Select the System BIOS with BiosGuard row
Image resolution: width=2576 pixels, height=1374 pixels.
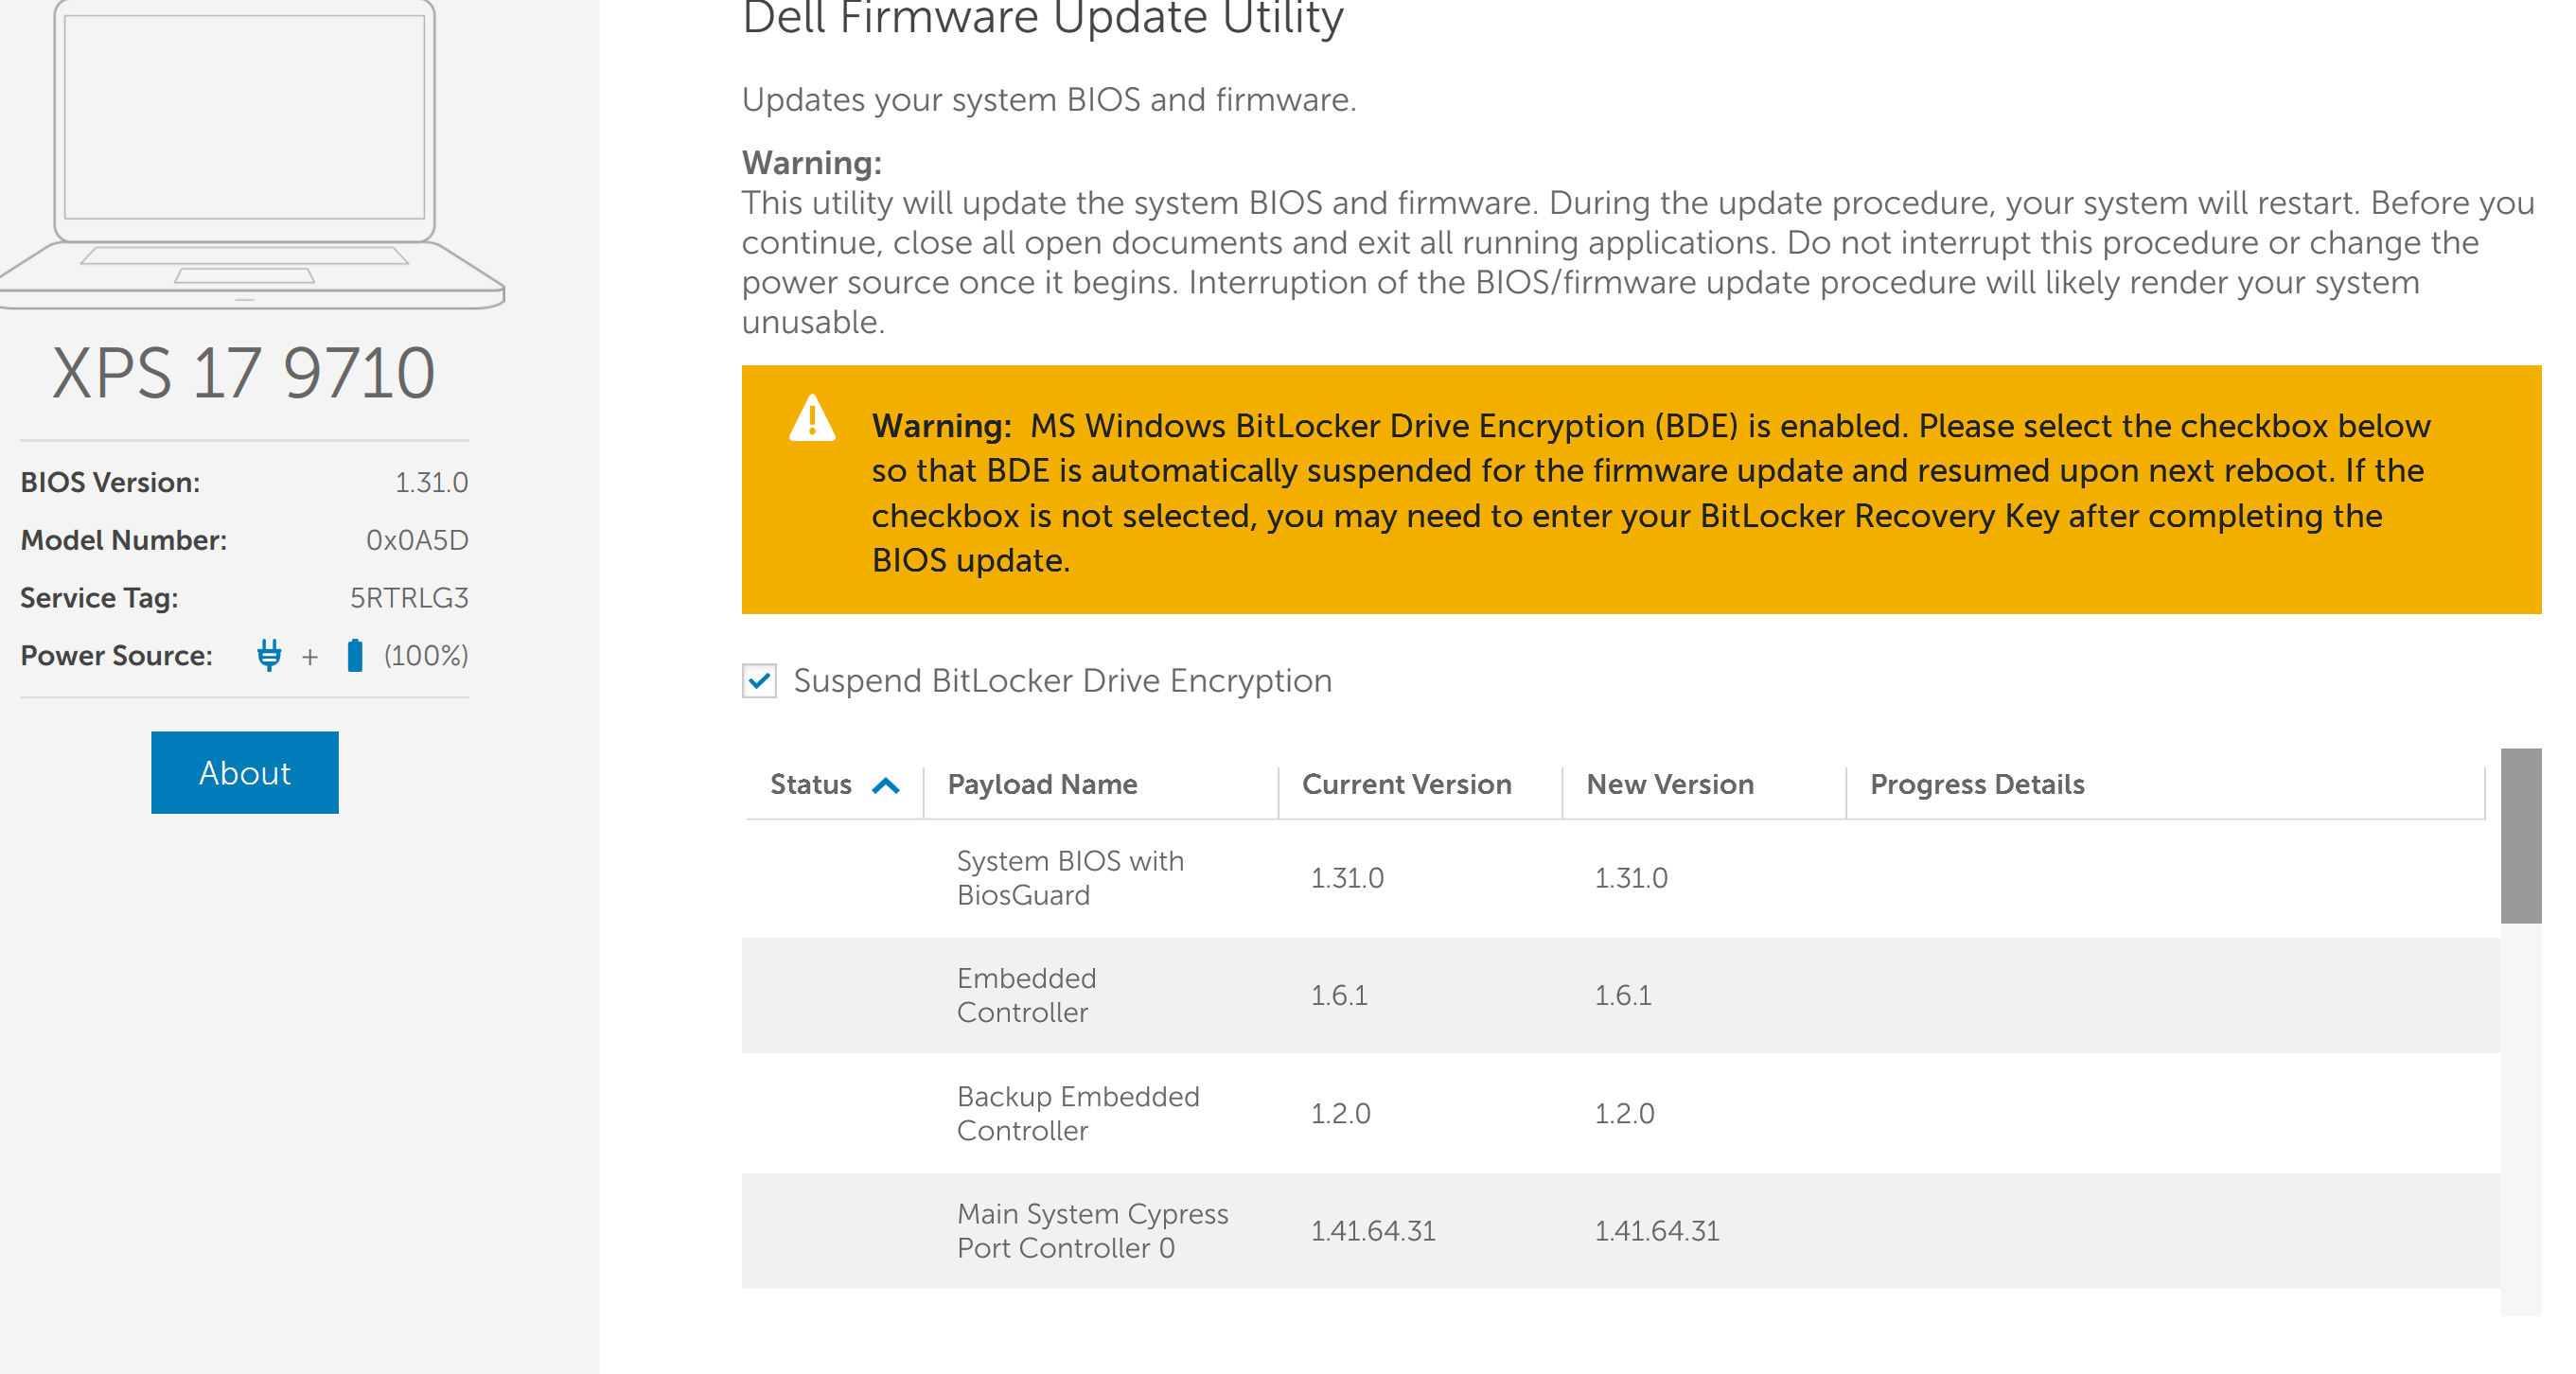(1620, 878)
